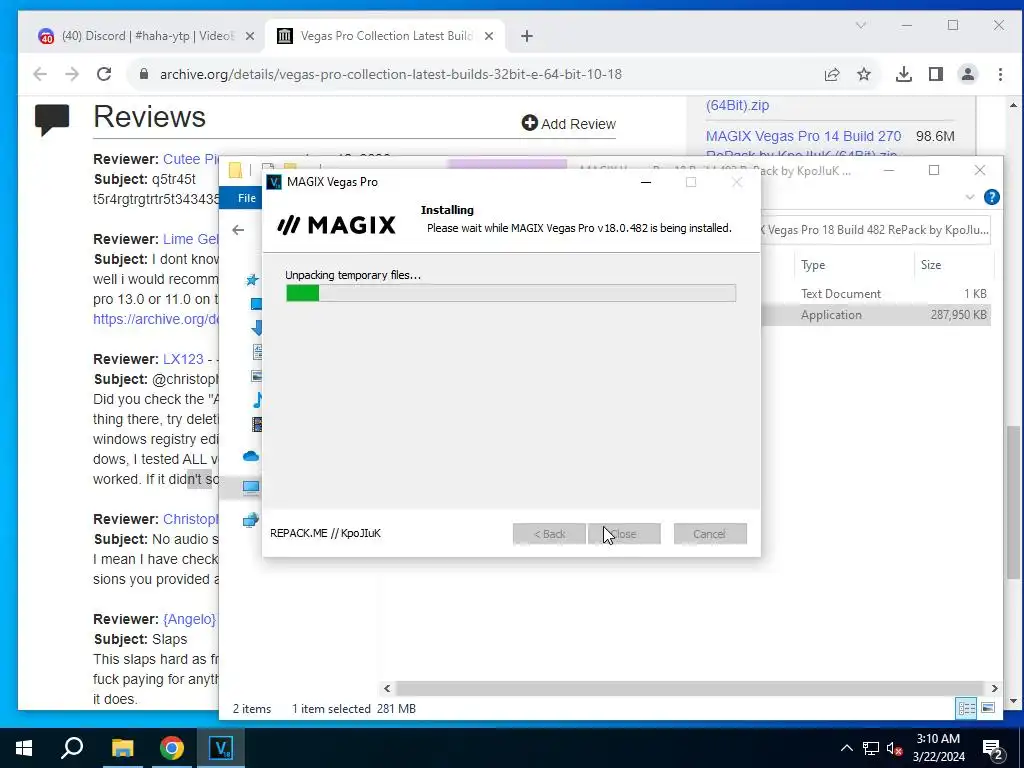Open Windows taskbar search
This screenshot has height=768, width=1024.
(x=72, y=748)
